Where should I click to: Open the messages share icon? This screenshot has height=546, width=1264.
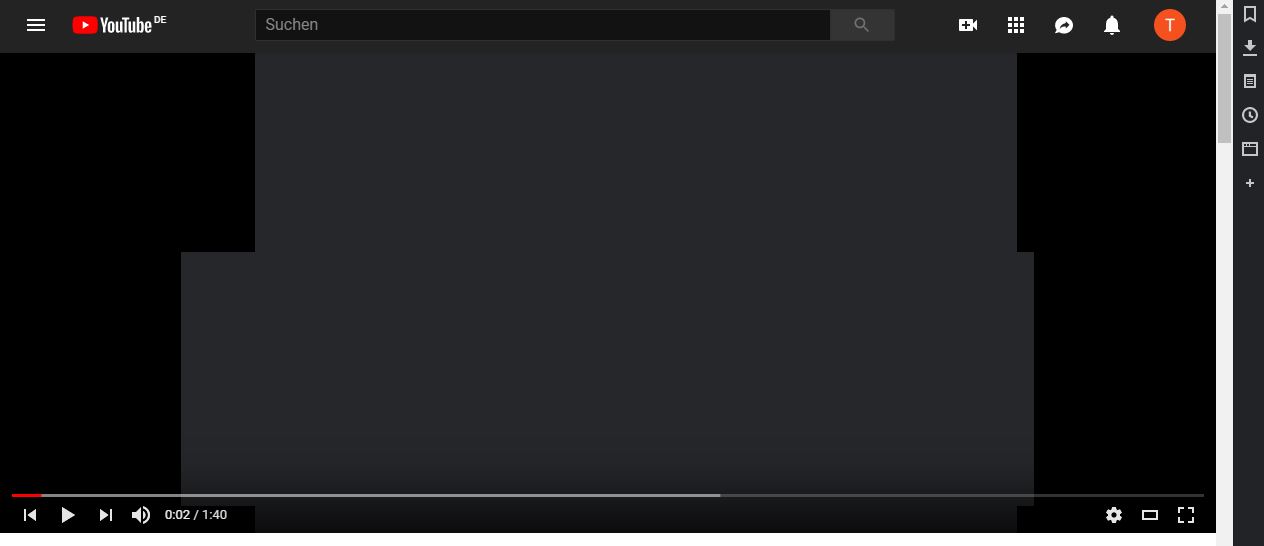[1064, 25]
